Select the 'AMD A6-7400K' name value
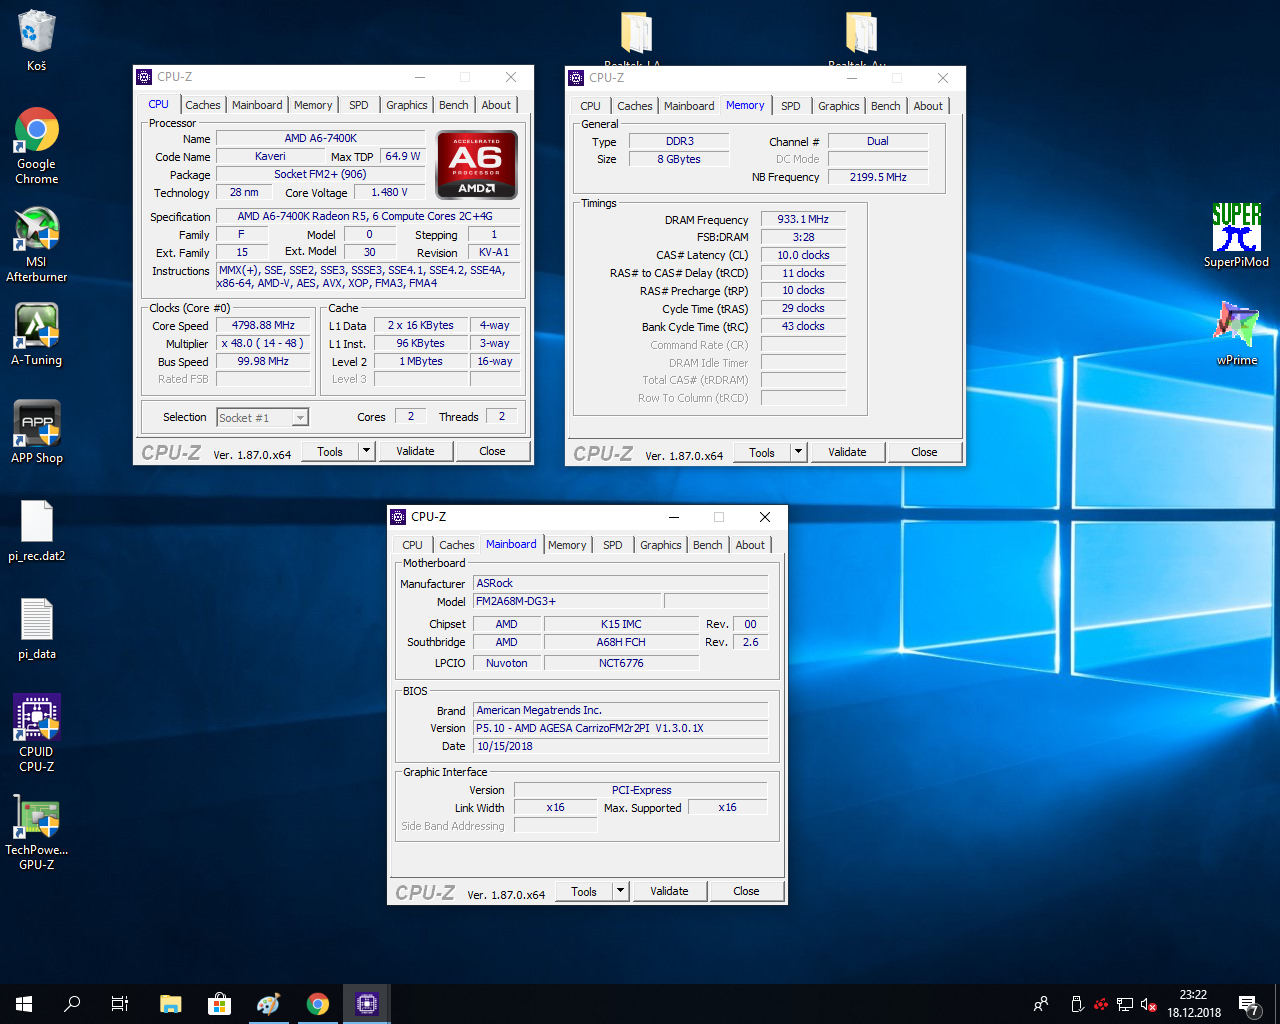Image resolution: width=1280 pixels, height=1024 pixels. coord(320,138)
